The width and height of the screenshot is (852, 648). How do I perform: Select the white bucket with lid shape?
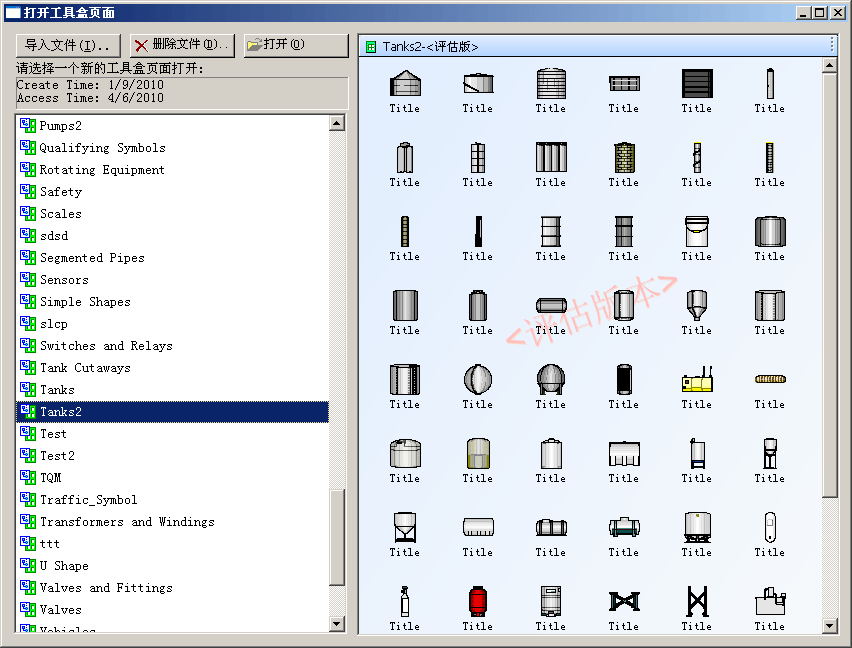(x=696, y=232)
